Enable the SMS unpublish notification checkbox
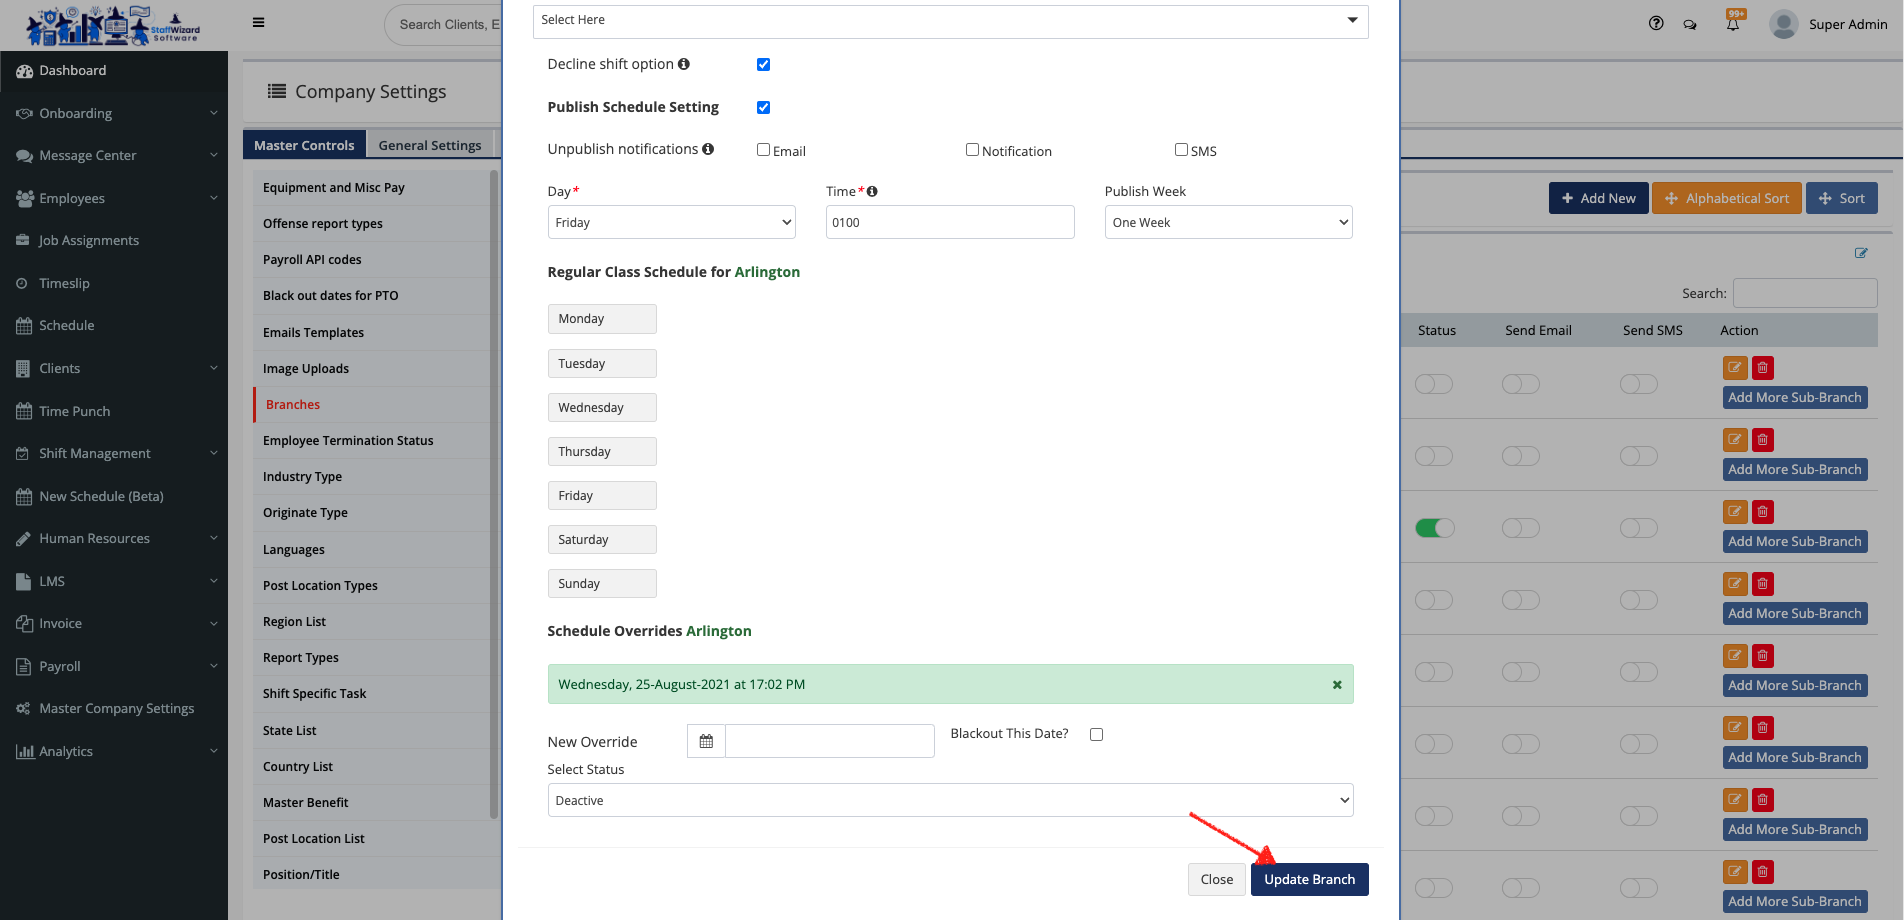 click(x=1181, y=150)
